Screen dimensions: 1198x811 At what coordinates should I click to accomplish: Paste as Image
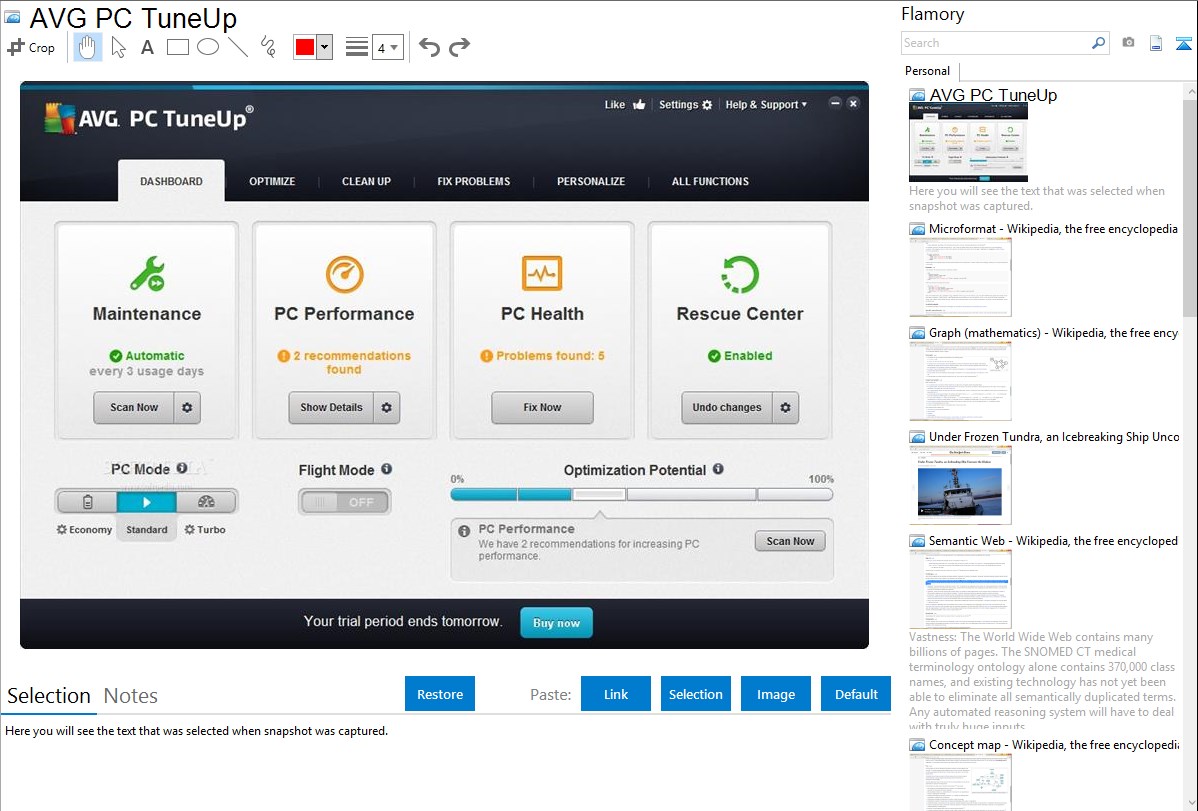[x=775, y=694]
